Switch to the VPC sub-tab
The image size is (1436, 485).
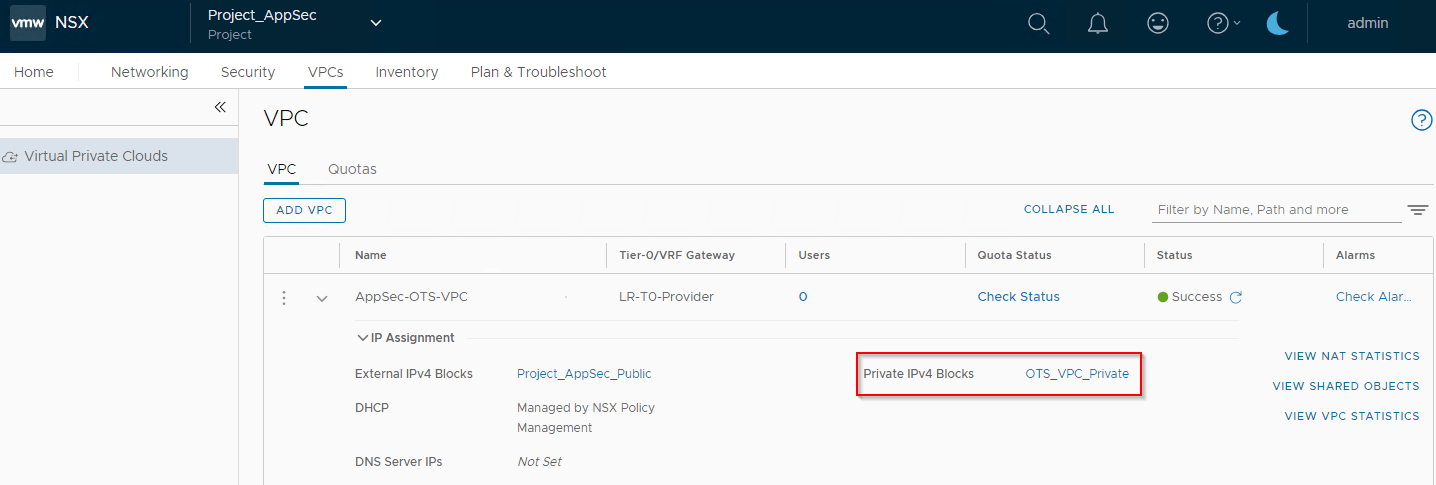click(282, 169)
